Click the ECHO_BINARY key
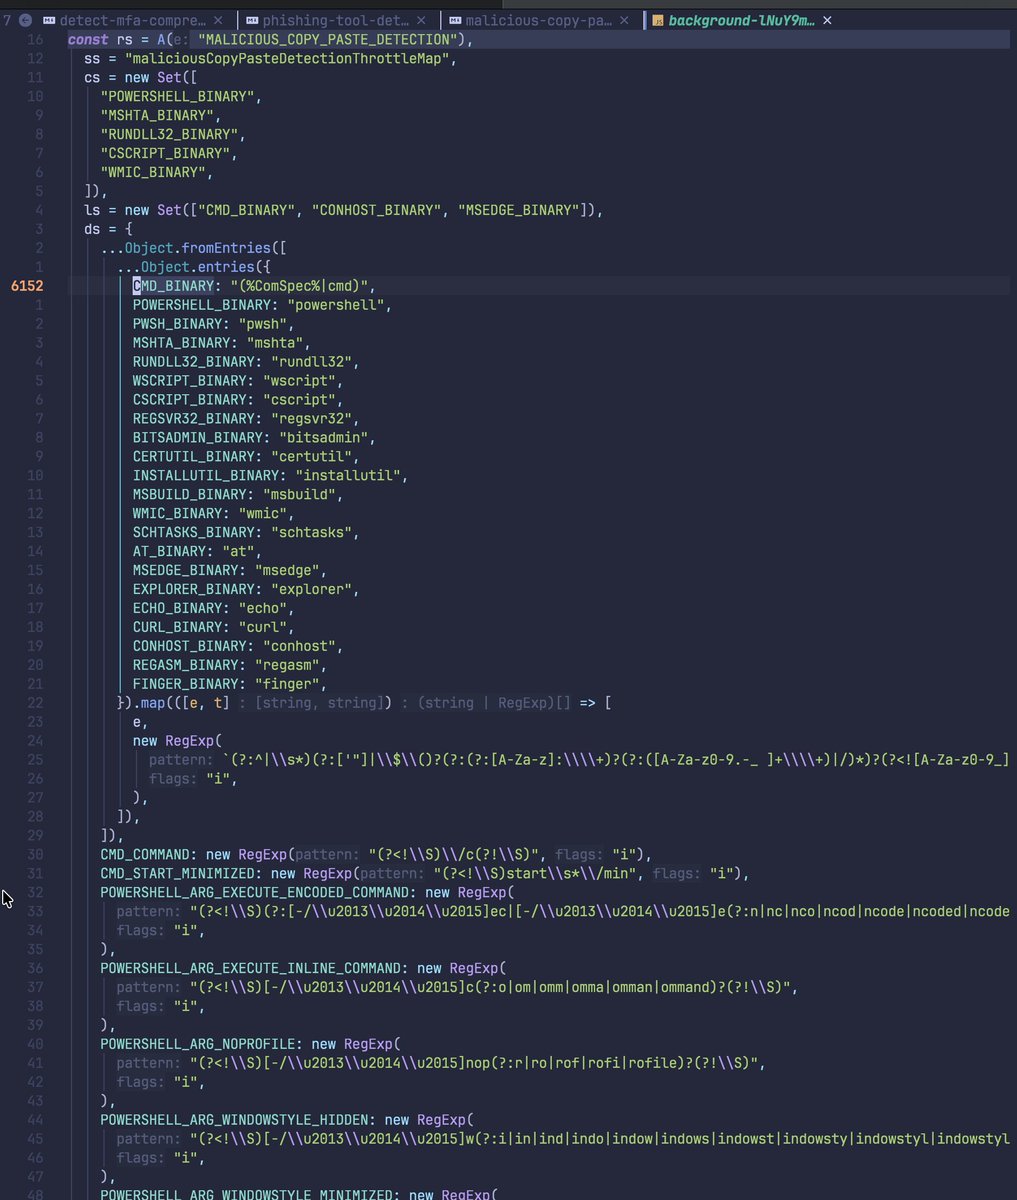1017x1200 pixels. pos(177,609)
